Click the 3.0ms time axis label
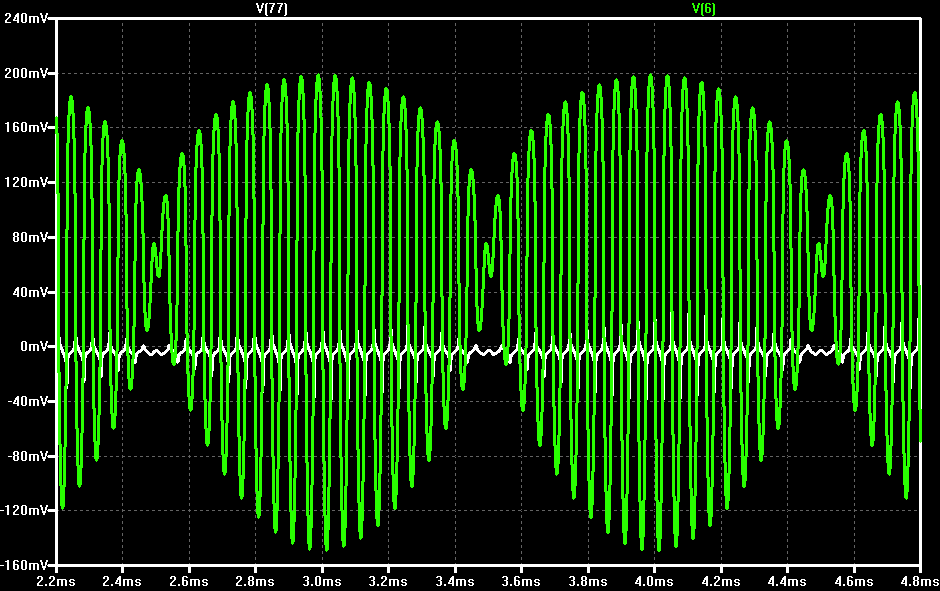This screenshot has width=940, height=591. coord(322,581)
